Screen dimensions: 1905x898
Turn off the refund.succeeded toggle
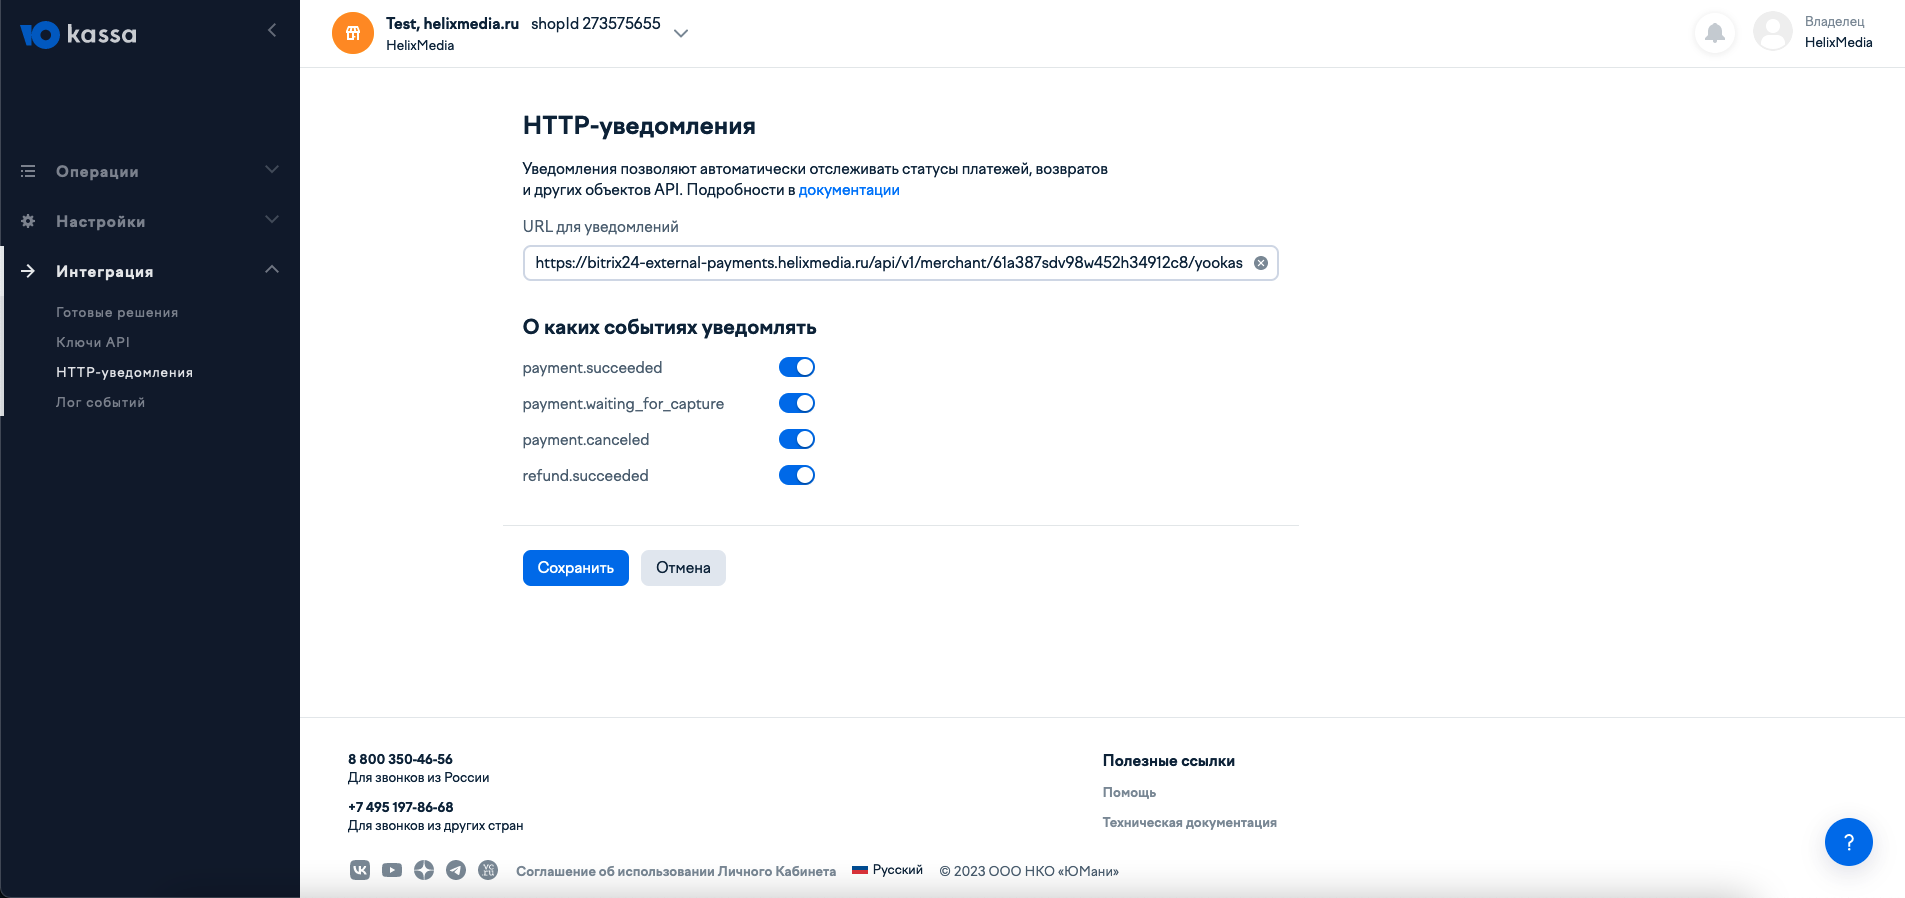click(x=797, y=475)
